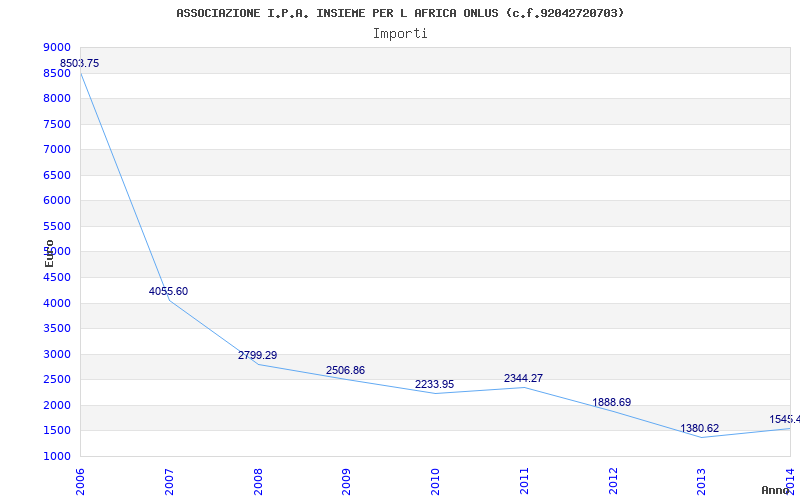The image size is (800, 500).
Task: Click the y-axis value 6500
Action: pos(57,176)
